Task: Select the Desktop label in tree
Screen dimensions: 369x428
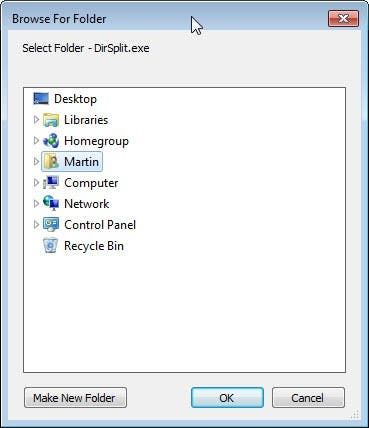Action: (75, 99)
